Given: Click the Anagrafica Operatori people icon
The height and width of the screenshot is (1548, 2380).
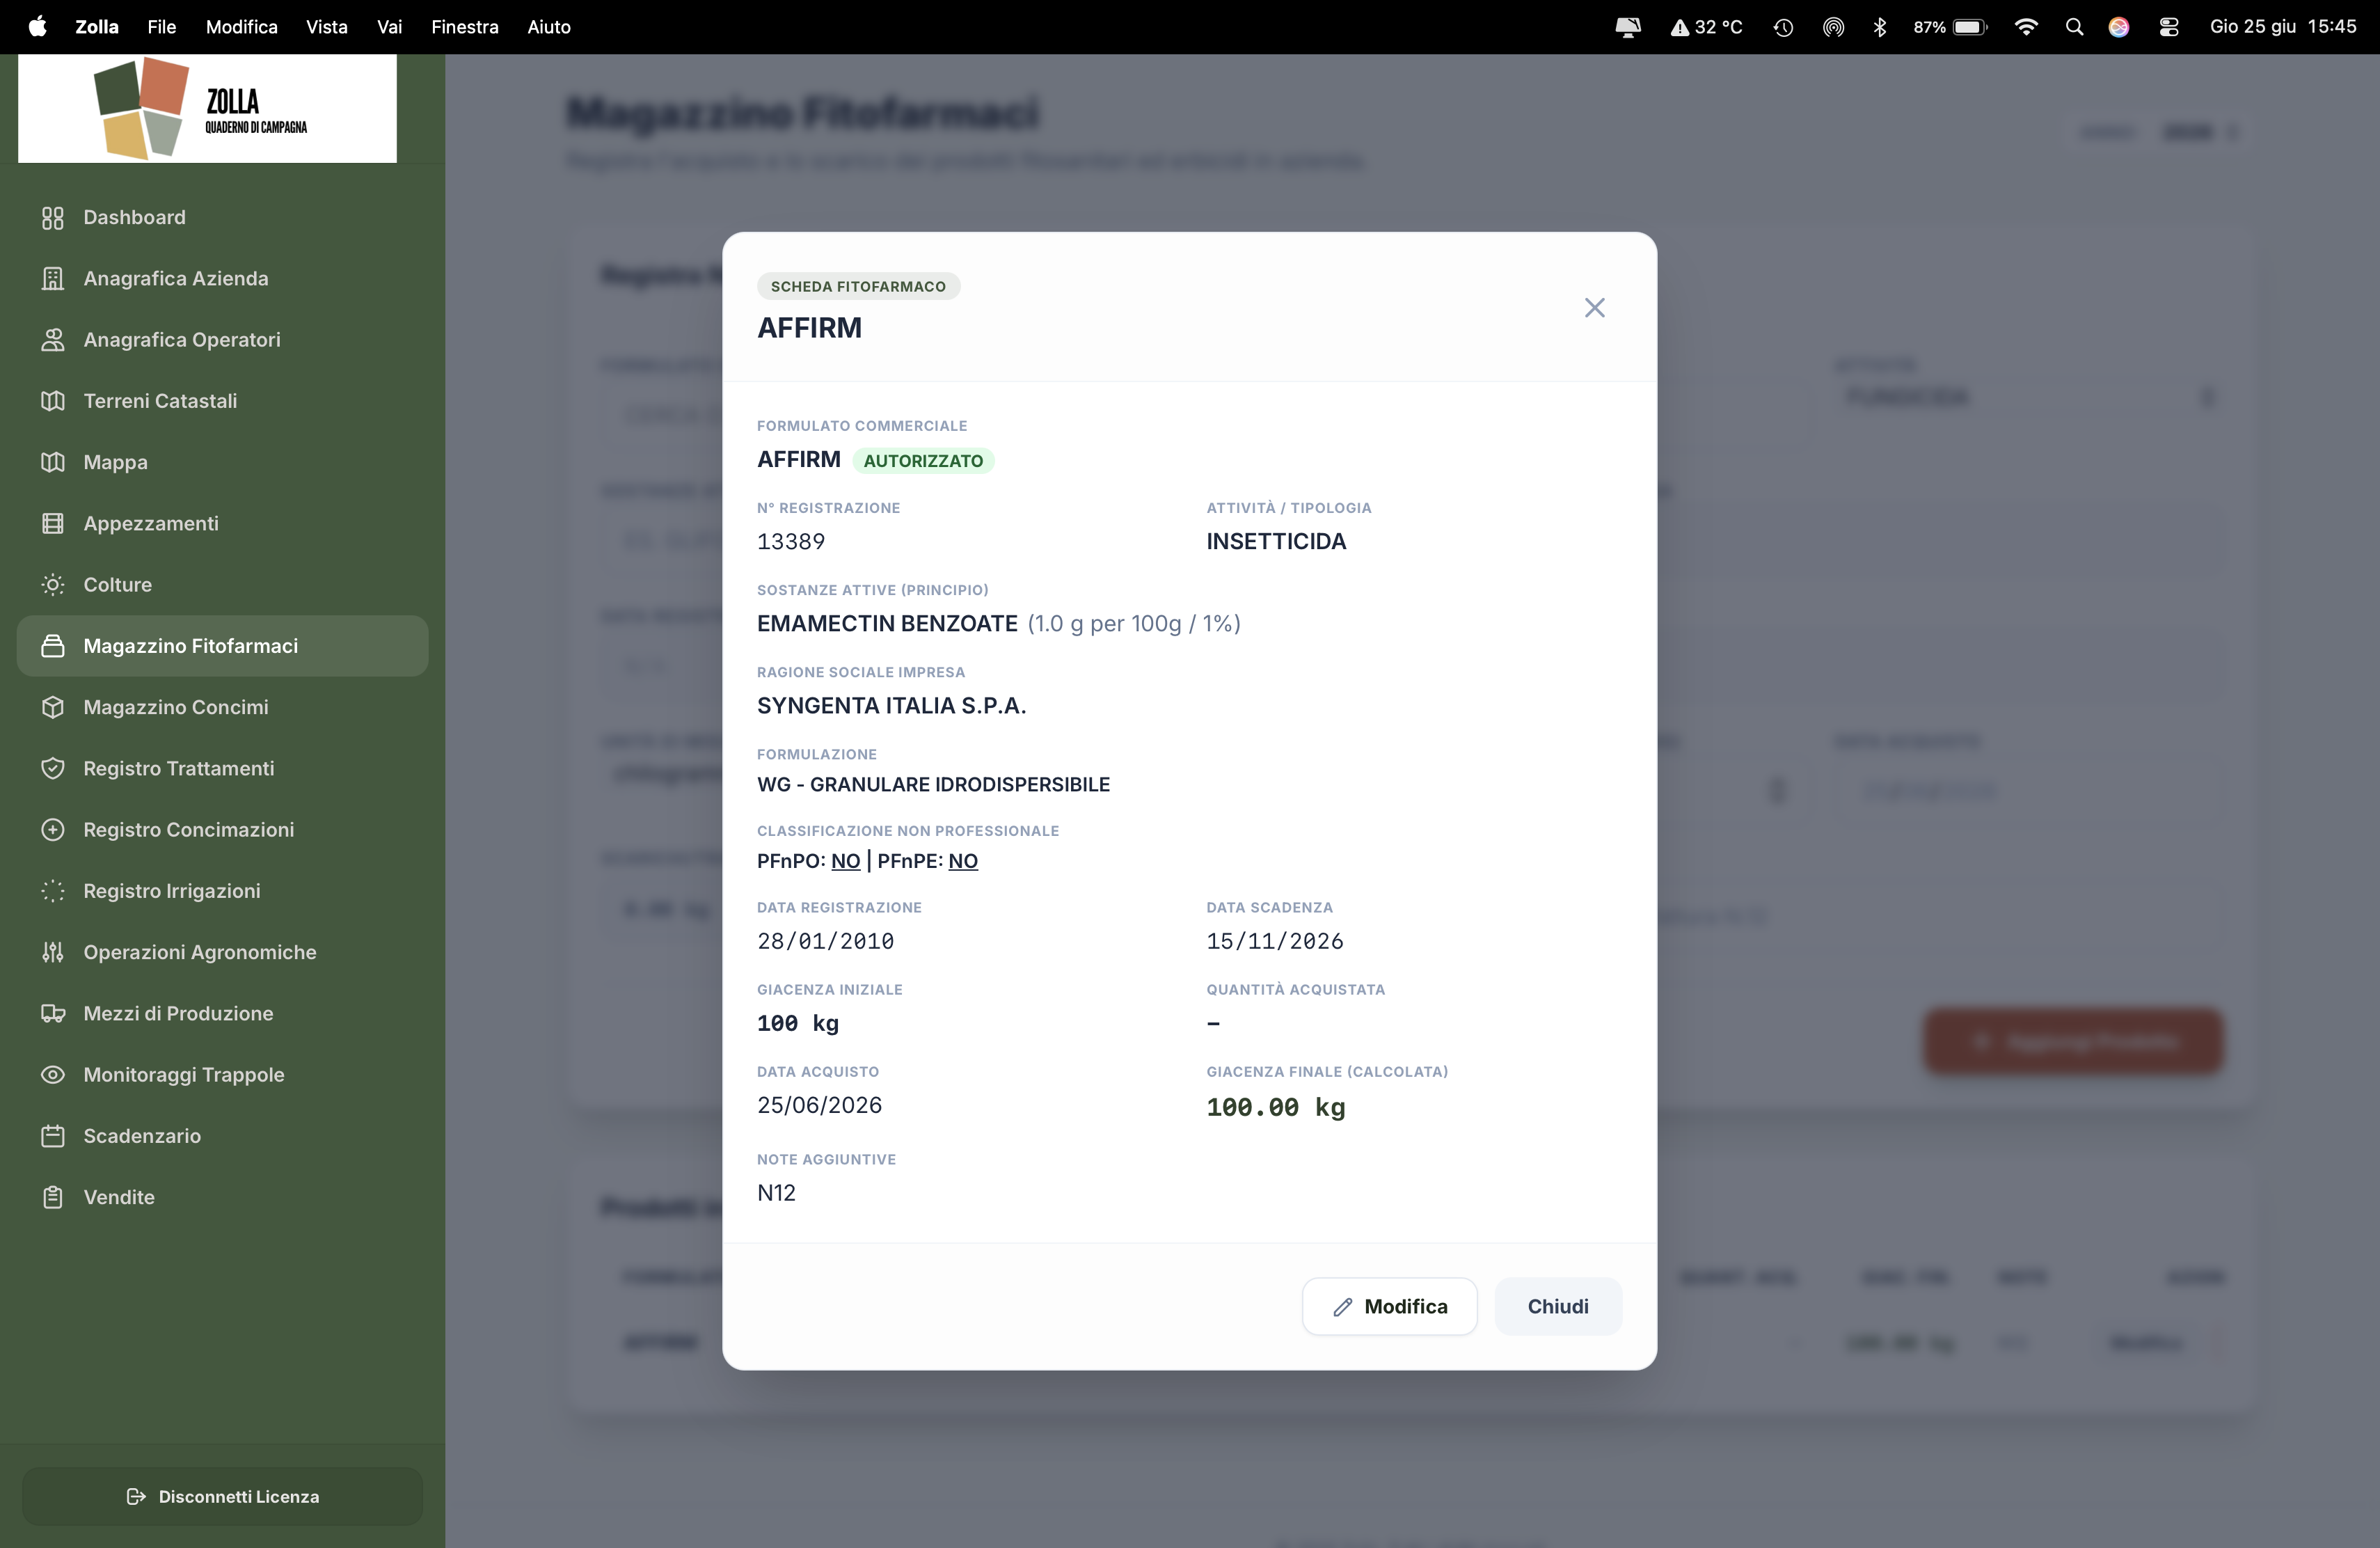Looking at the screenshot, I should [x=53, y=339].
